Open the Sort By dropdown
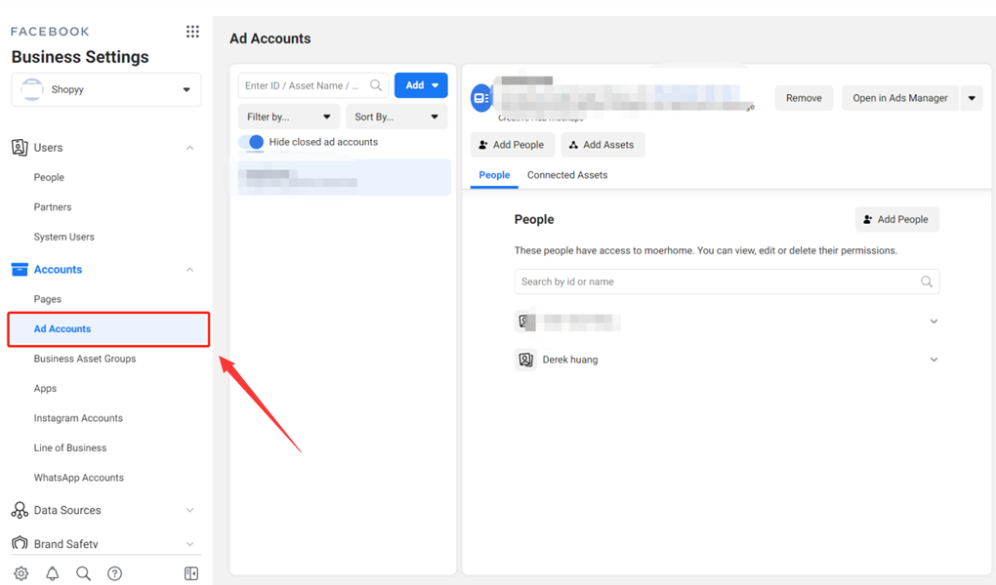Viewport: 996px width, 585px height. pos(396,117)
